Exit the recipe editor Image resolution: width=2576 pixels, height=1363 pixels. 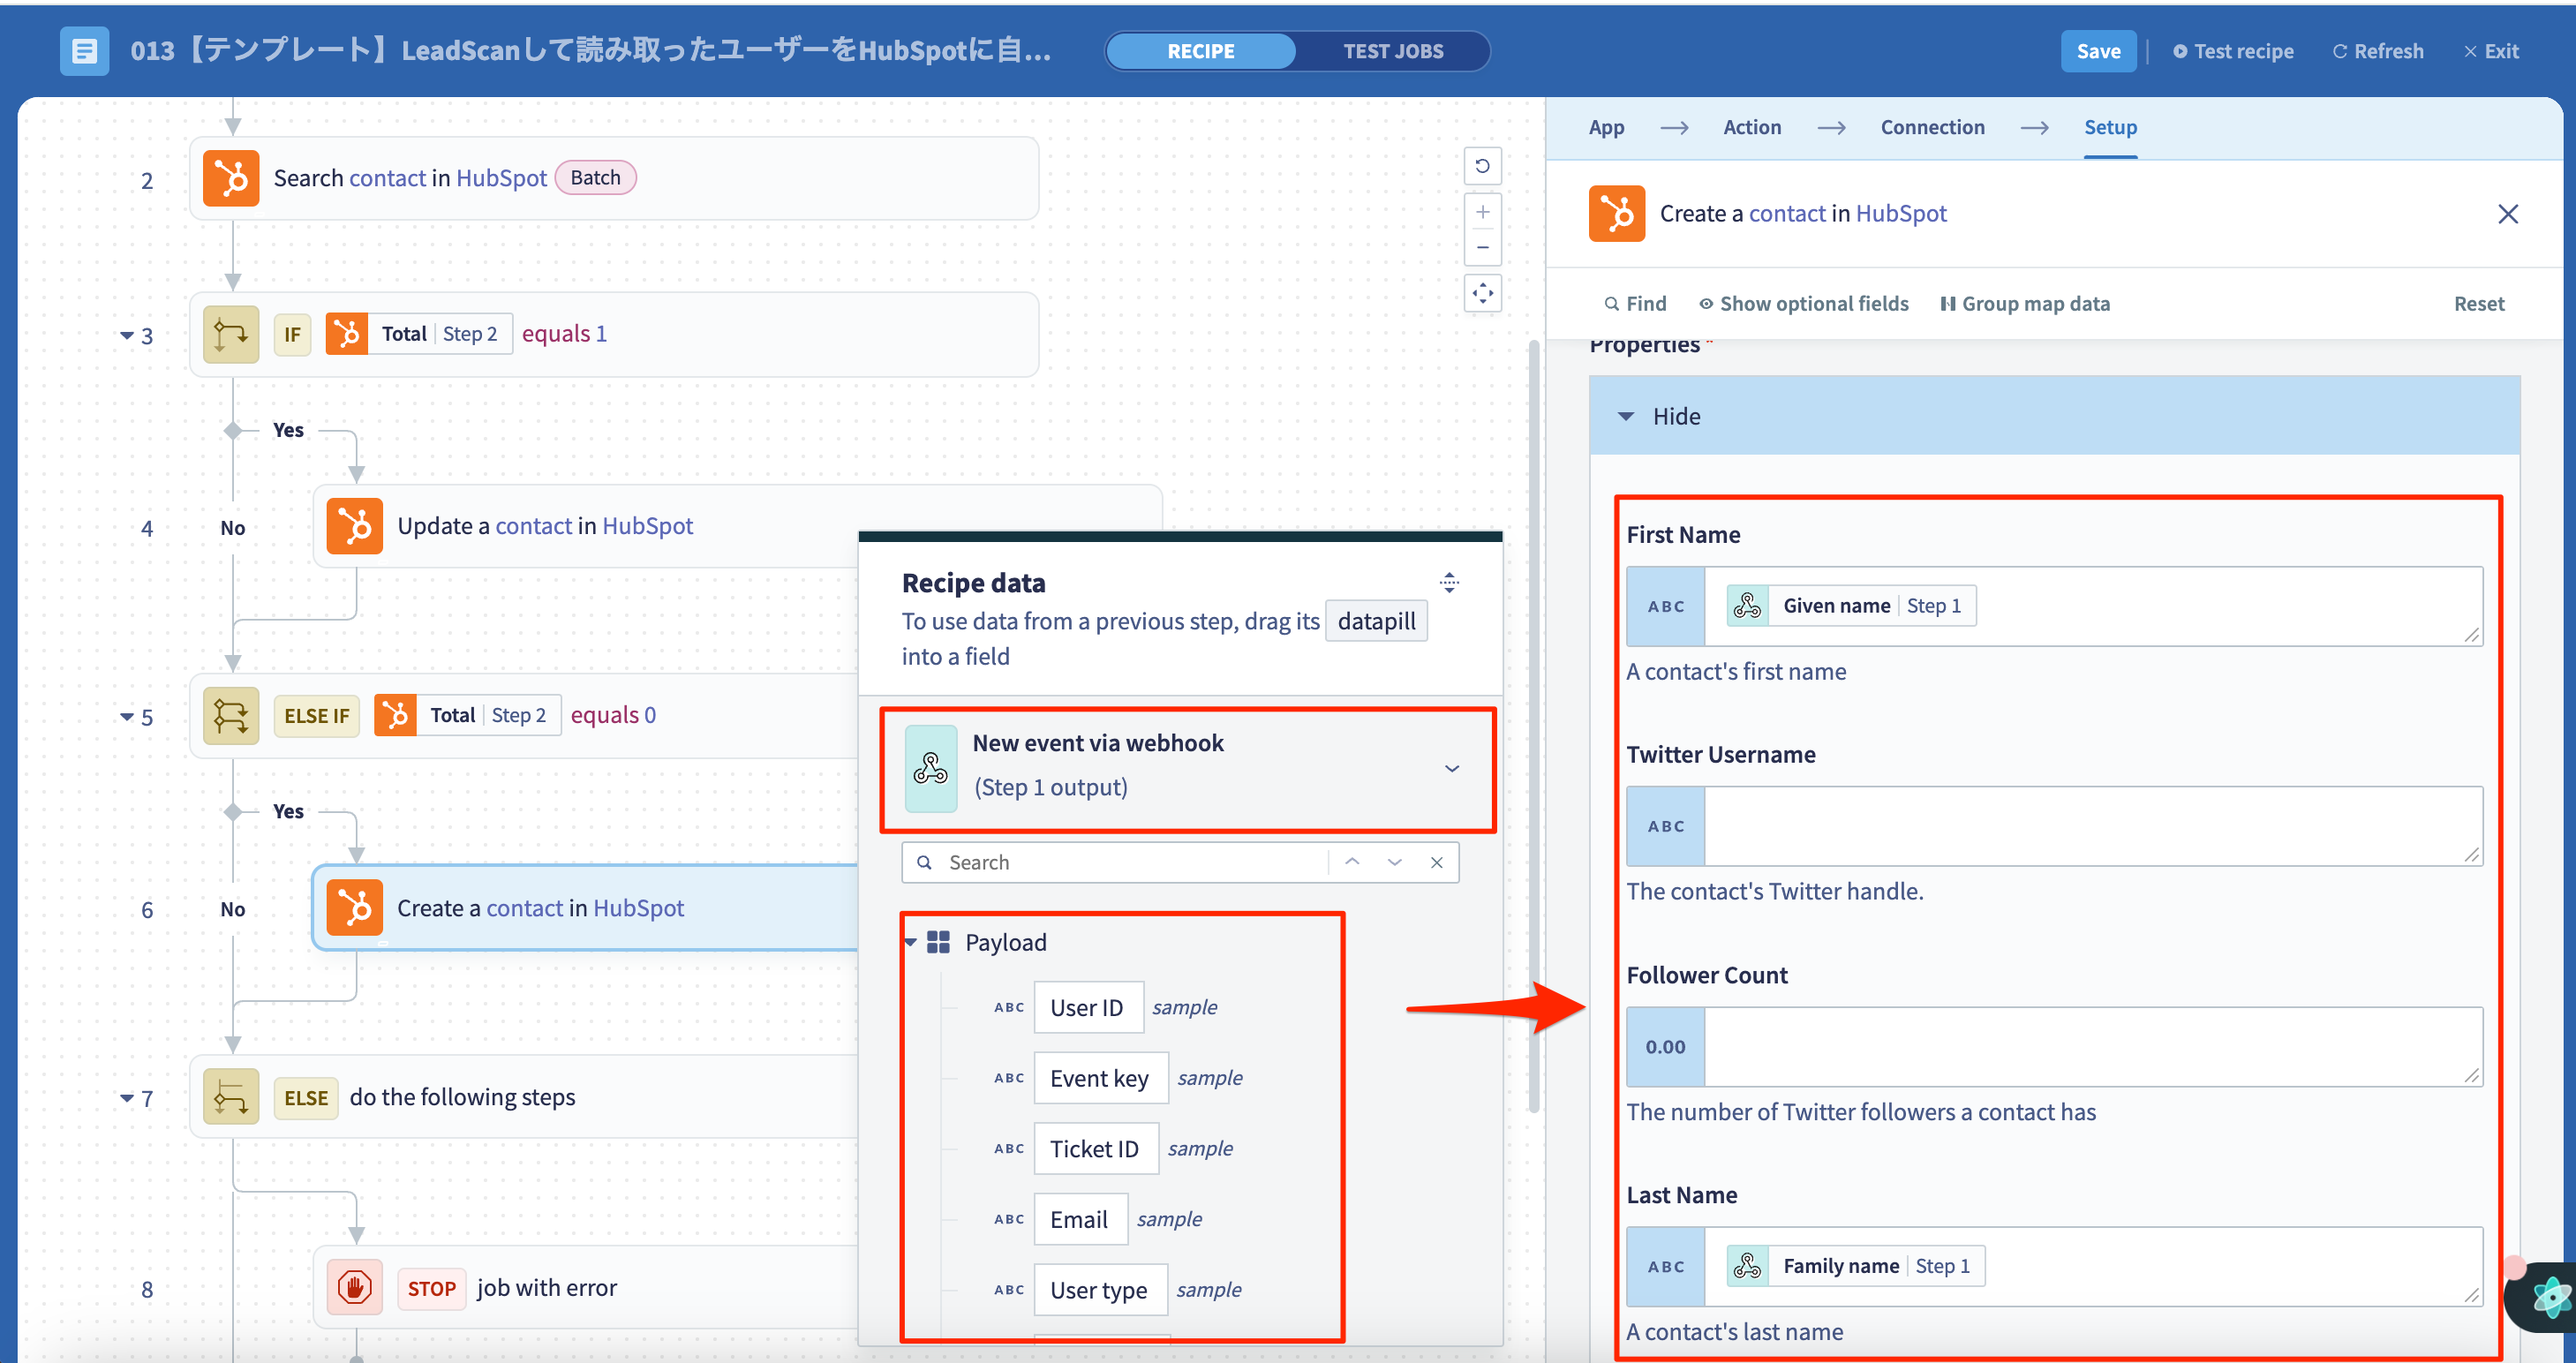click(2491, 51)
